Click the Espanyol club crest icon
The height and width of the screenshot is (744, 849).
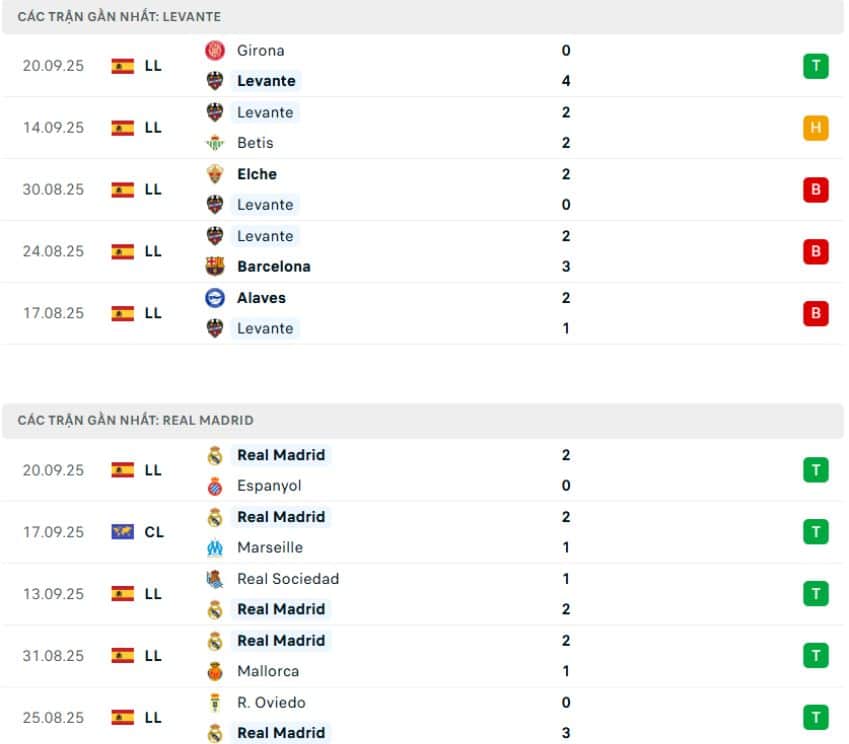pyautogui.click(x=214, y=486)
